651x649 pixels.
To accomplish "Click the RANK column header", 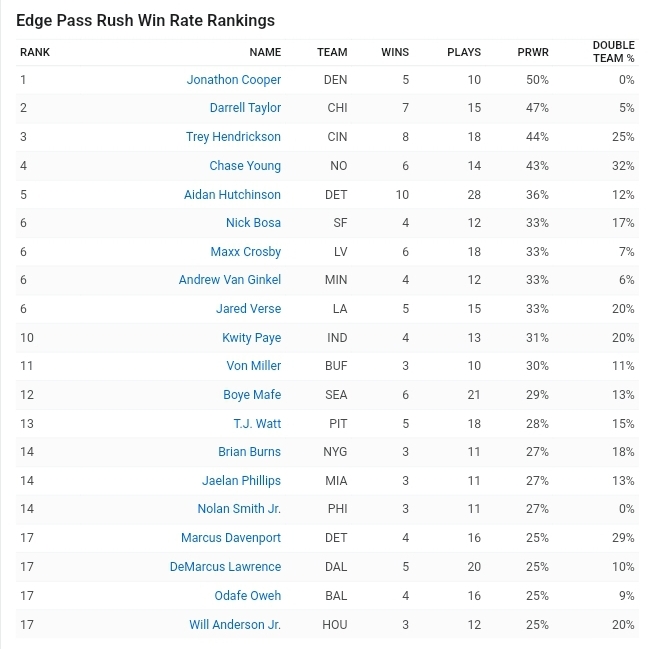I will [35, 52].
